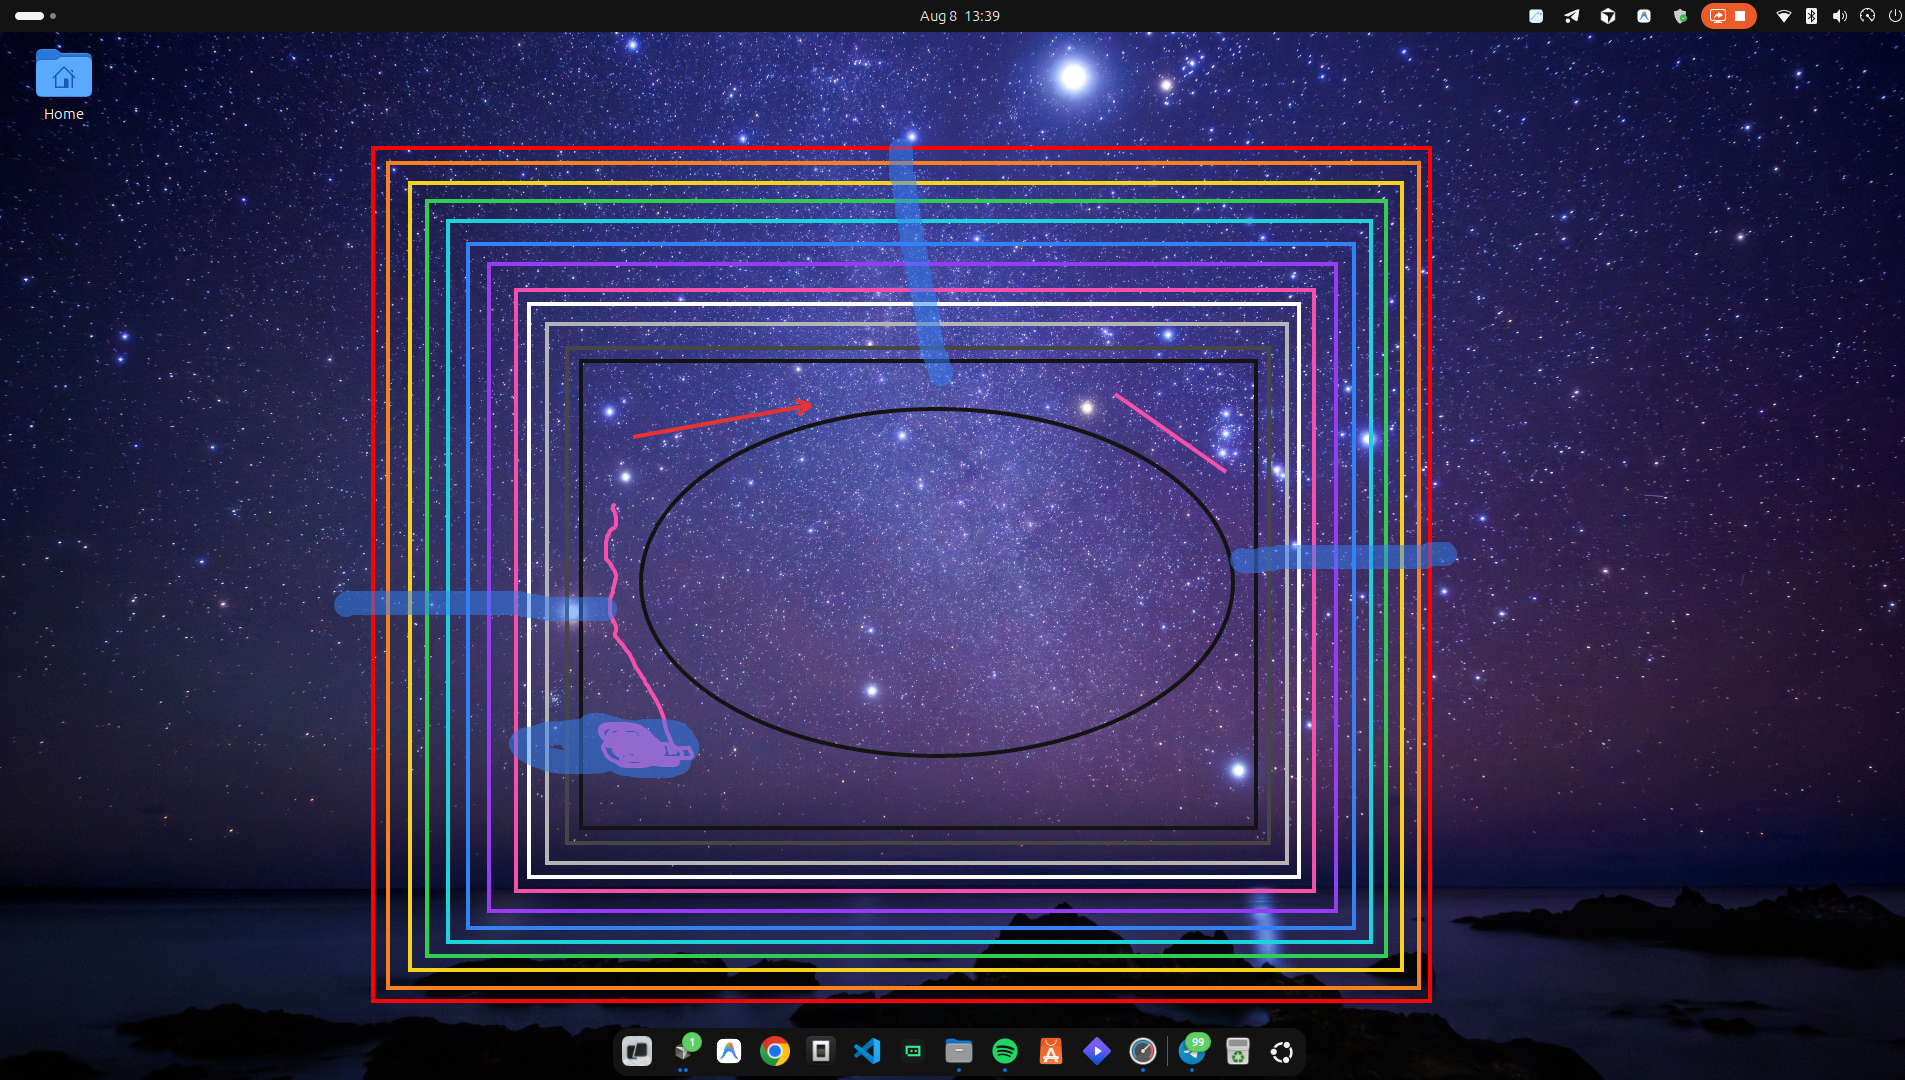Open the cube app with badge 1
This screenshot has height=1080, width=1905.
pyautogui.click(x=685, y=1050)
